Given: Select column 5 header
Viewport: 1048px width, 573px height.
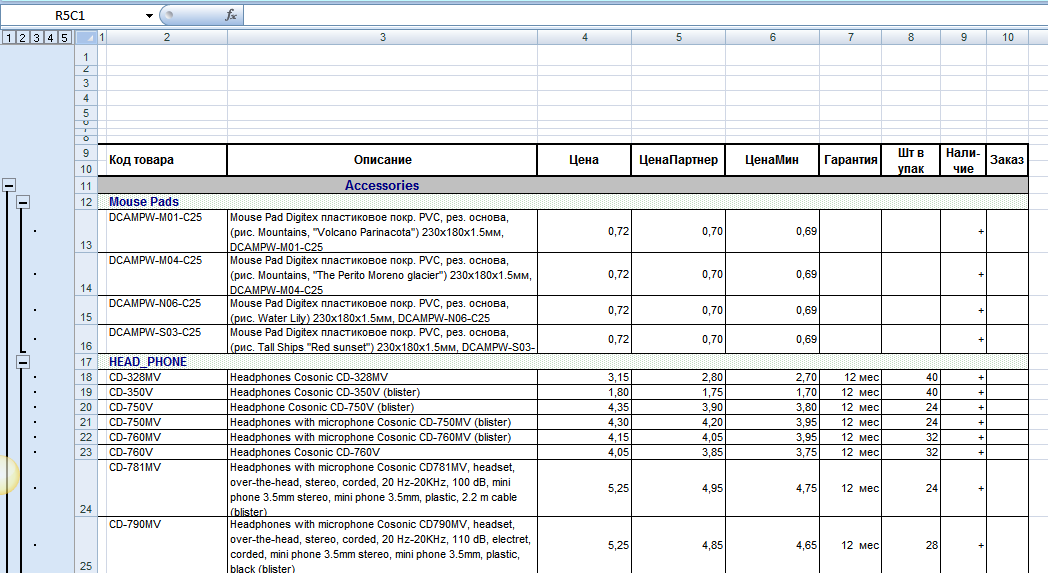Looking at the screenshot, I should pos(678,37).
